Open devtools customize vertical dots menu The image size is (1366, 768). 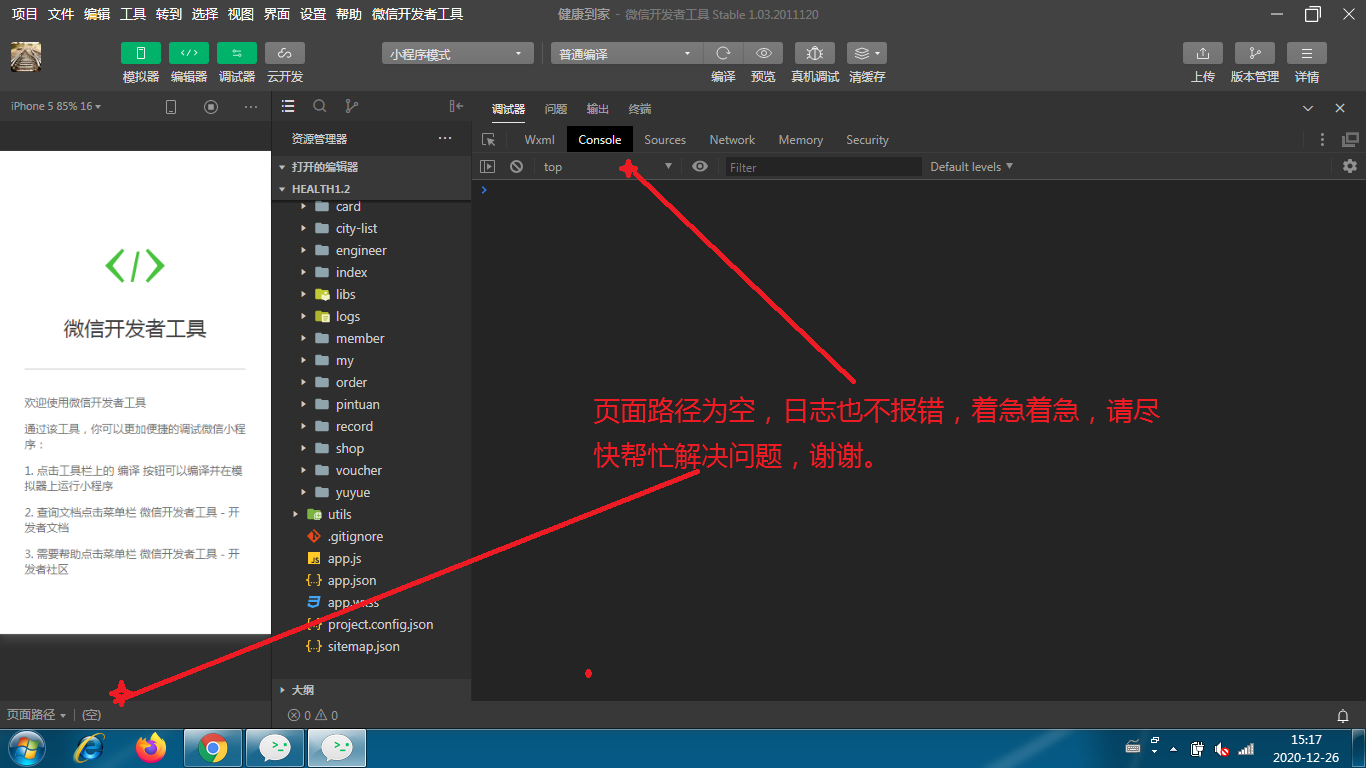[x=1322, y=140]
